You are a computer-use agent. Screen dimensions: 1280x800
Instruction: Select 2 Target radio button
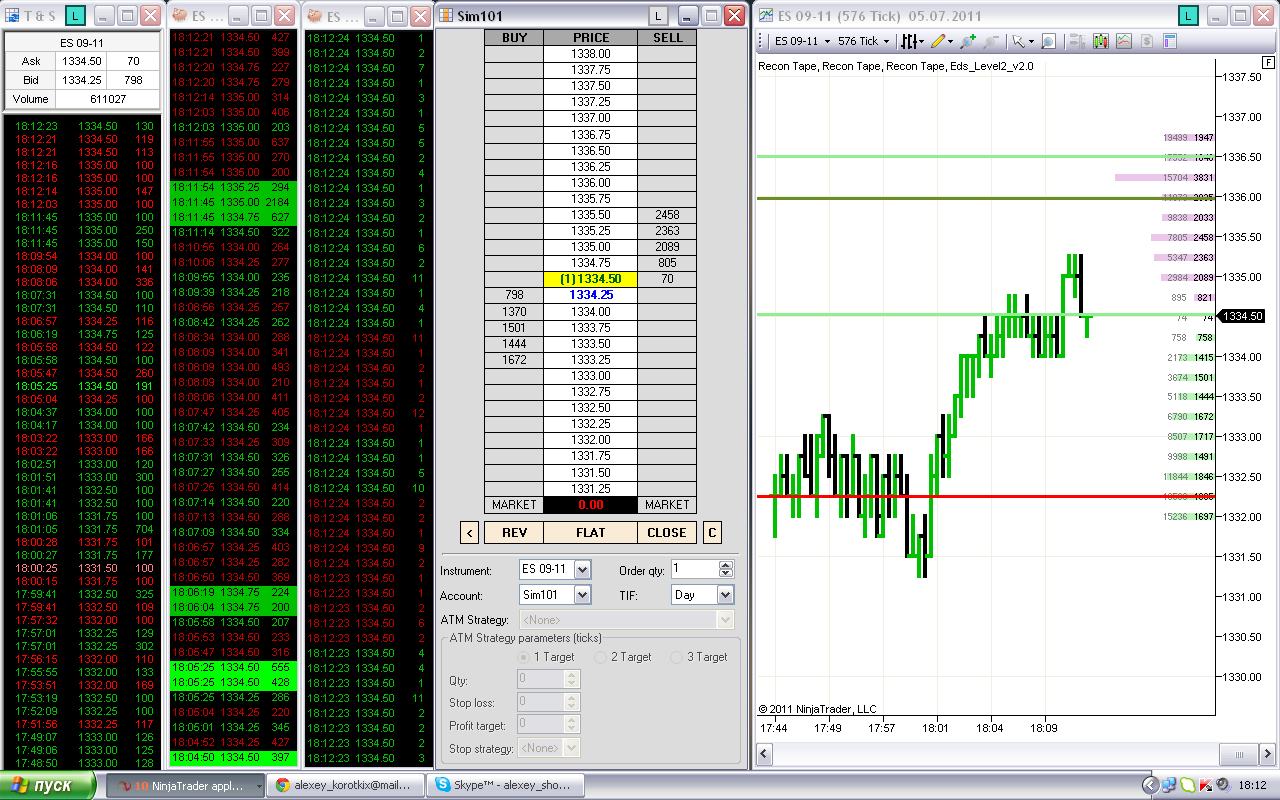pos(601,657)
